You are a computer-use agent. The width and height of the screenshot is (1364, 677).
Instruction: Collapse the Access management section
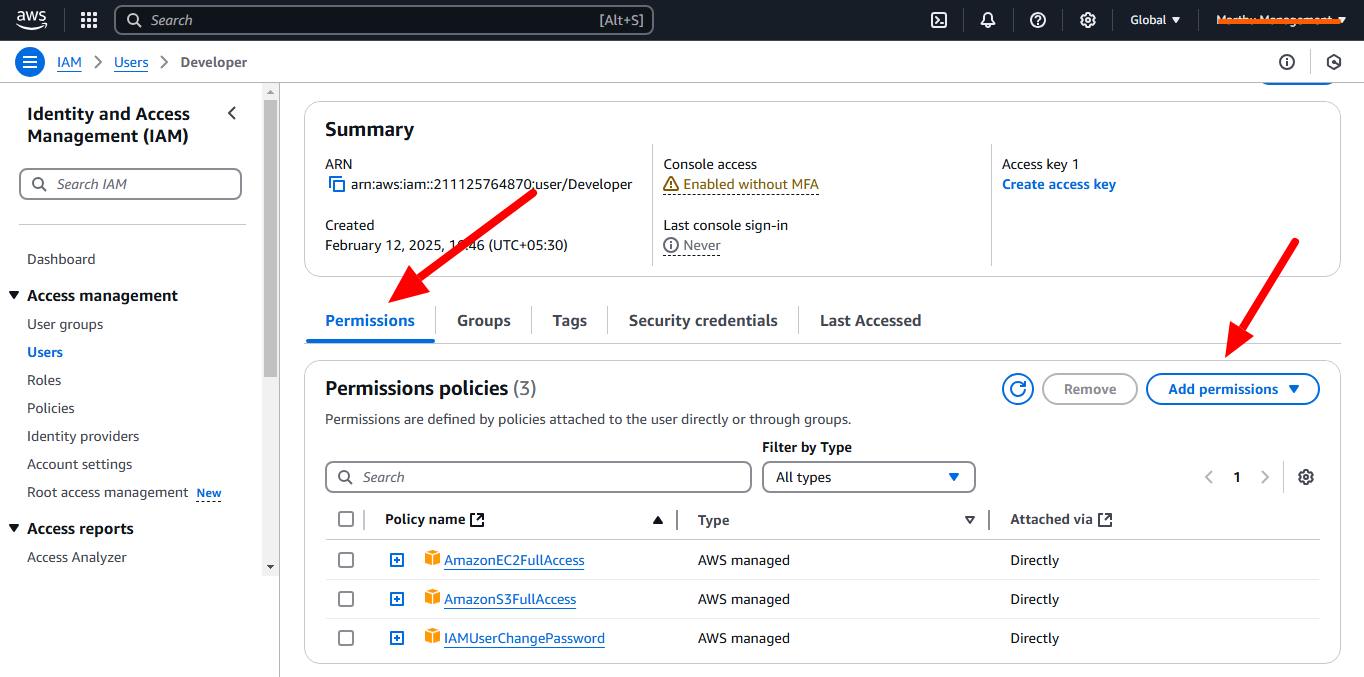point(14,296)
